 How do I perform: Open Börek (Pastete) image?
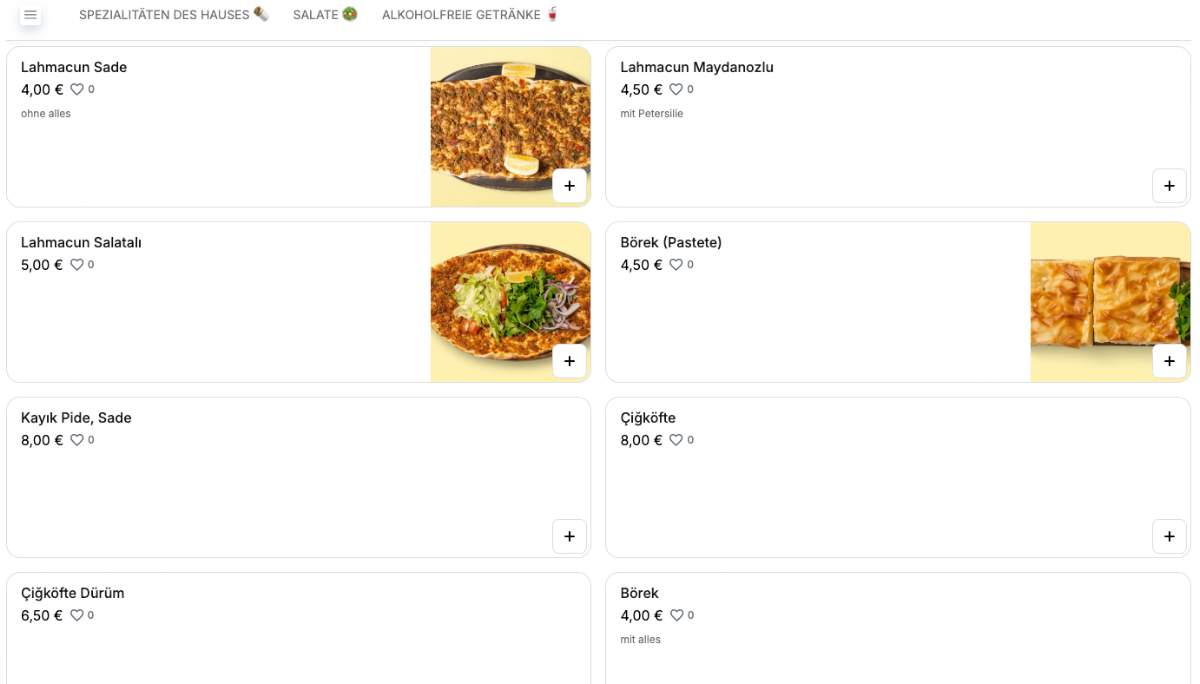click(1110, 302)
